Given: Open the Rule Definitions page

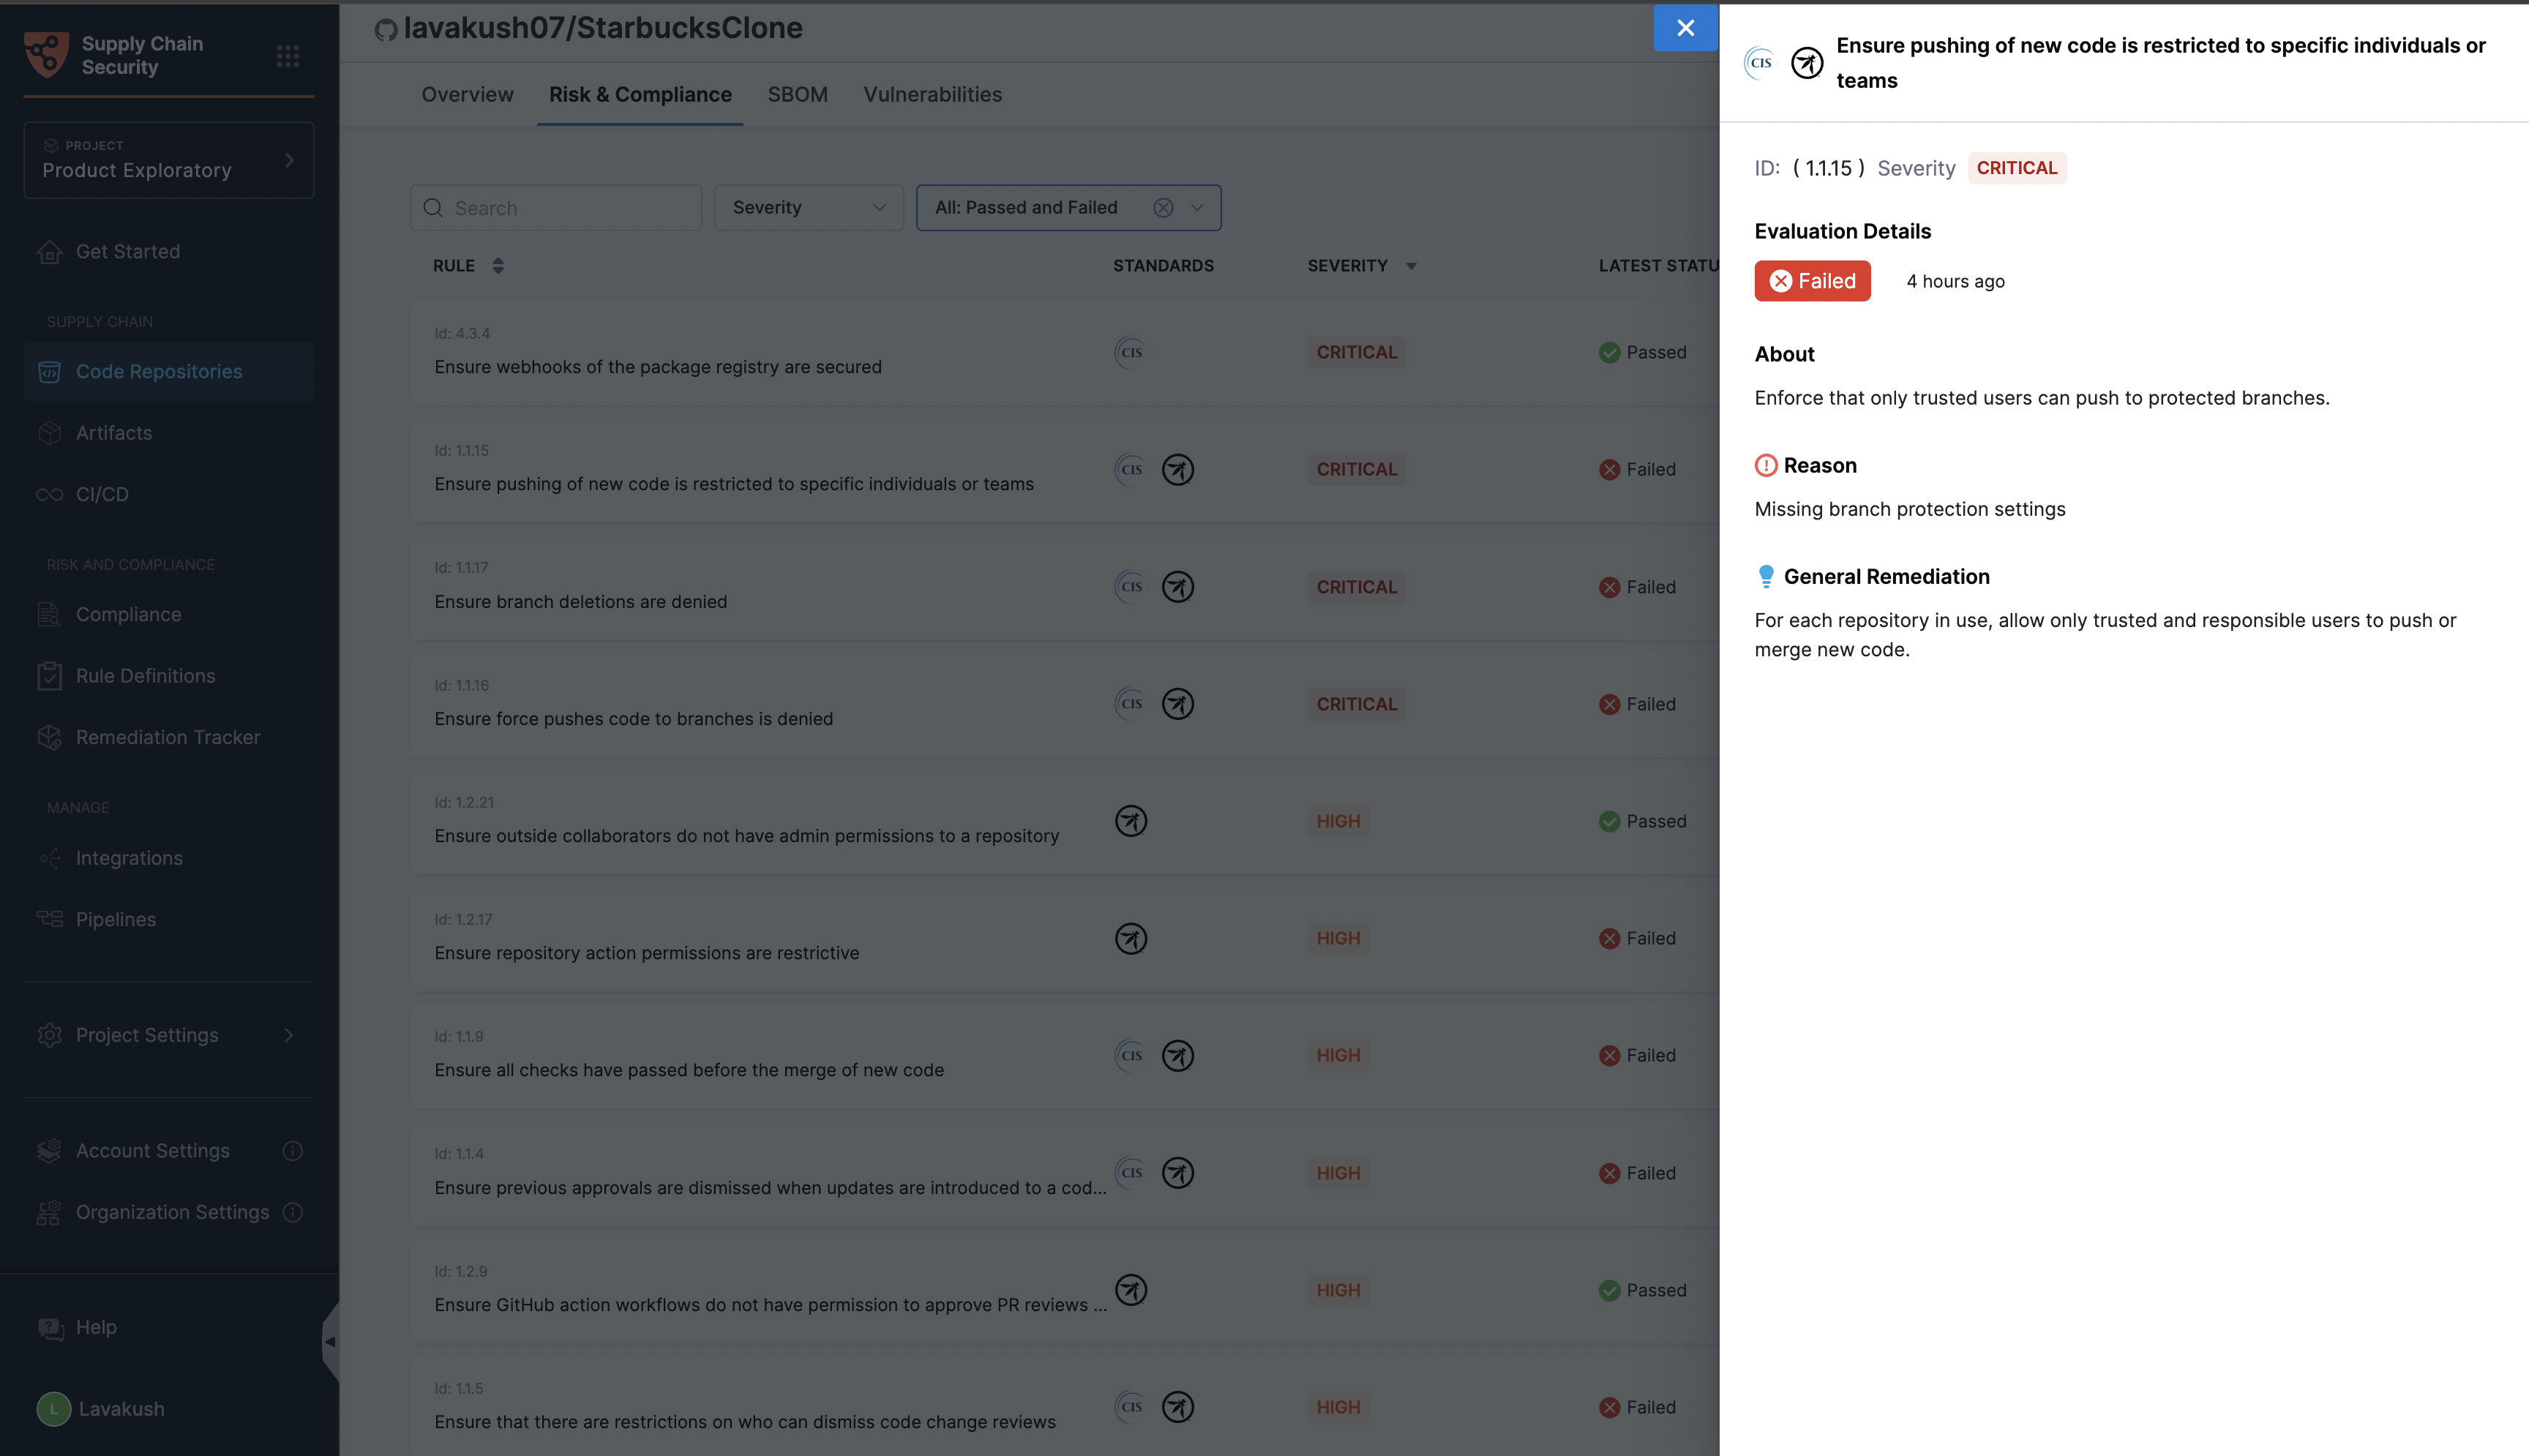Looking at the screenshot, I should tap(146, 676).
